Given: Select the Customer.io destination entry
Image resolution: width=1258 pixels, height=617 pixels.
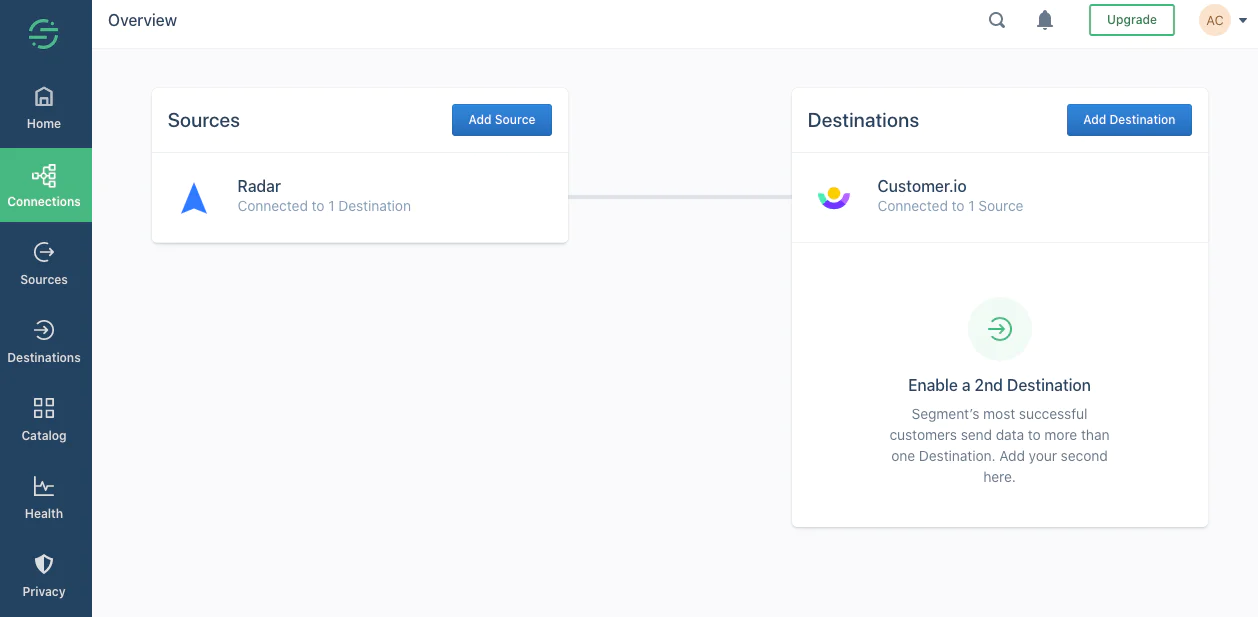Looking at the screenshot, I should 999,197.
